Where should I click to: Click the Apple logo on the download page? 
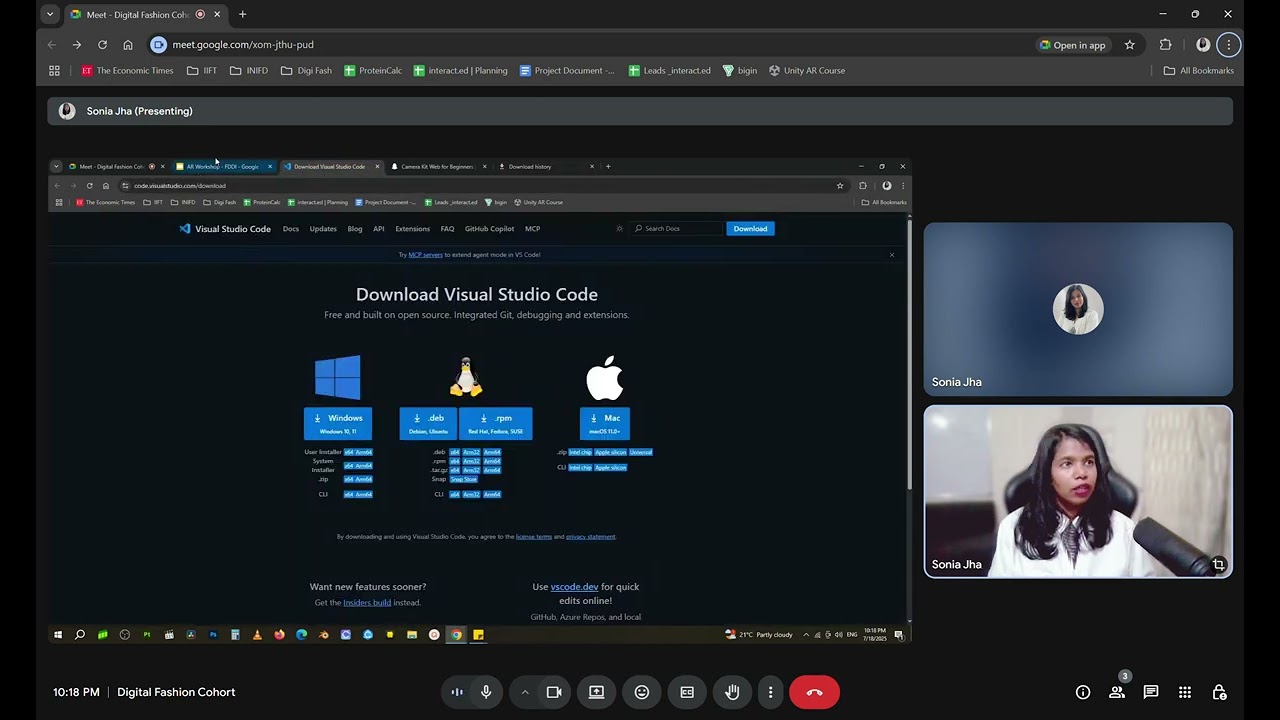pyautogui.click(x=605, y=377)
